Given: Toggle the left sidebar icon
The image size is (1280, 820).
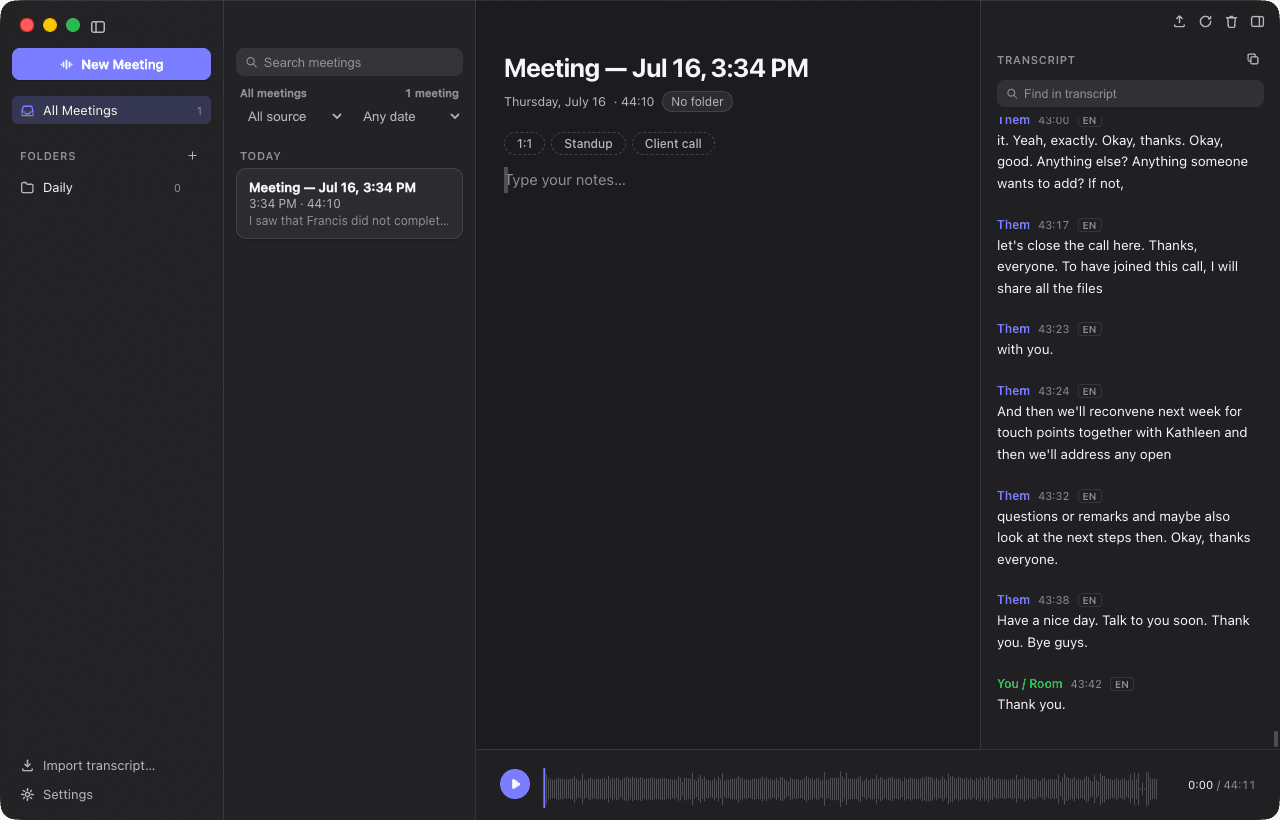Looking at the screenshot, I should pyautogui.click(x=98, y=27).
